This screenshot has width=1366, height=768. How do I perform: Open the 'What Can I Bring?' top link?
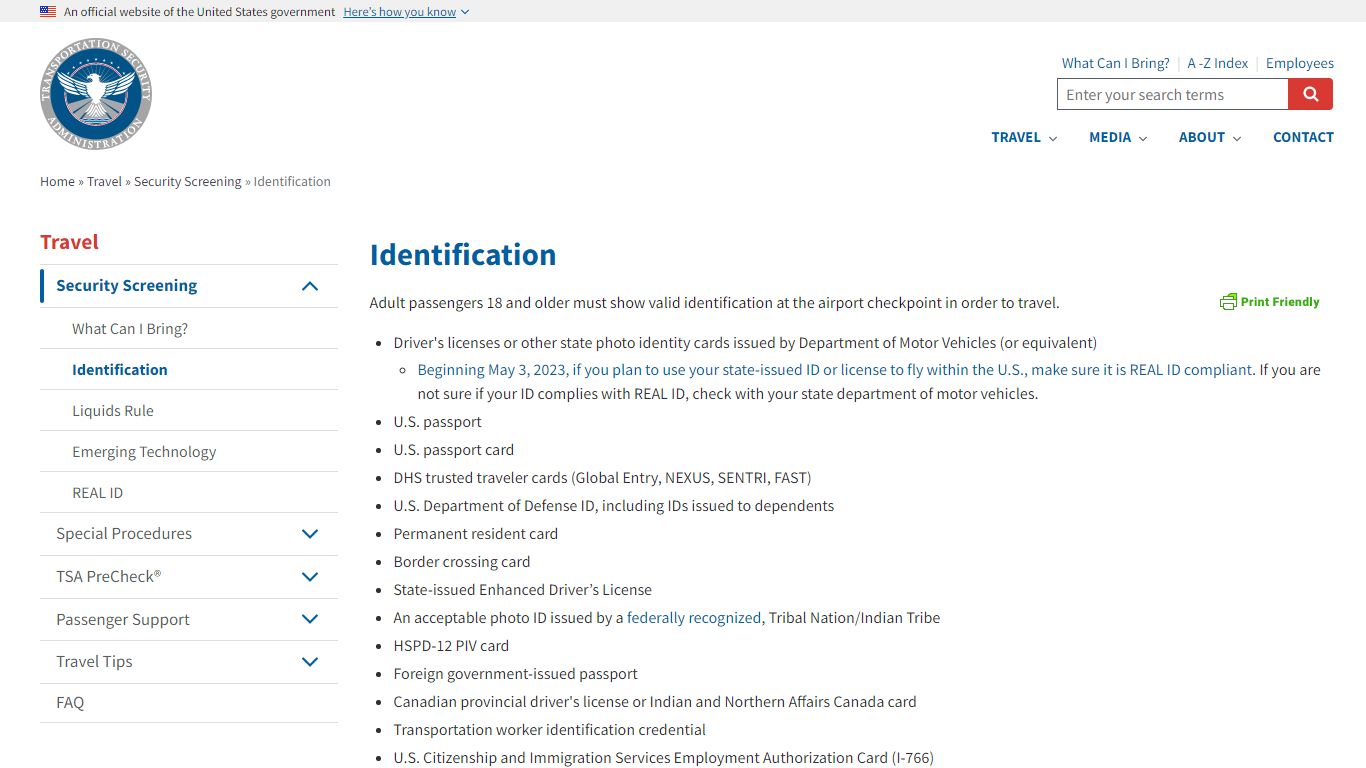tap(1115, 63)
